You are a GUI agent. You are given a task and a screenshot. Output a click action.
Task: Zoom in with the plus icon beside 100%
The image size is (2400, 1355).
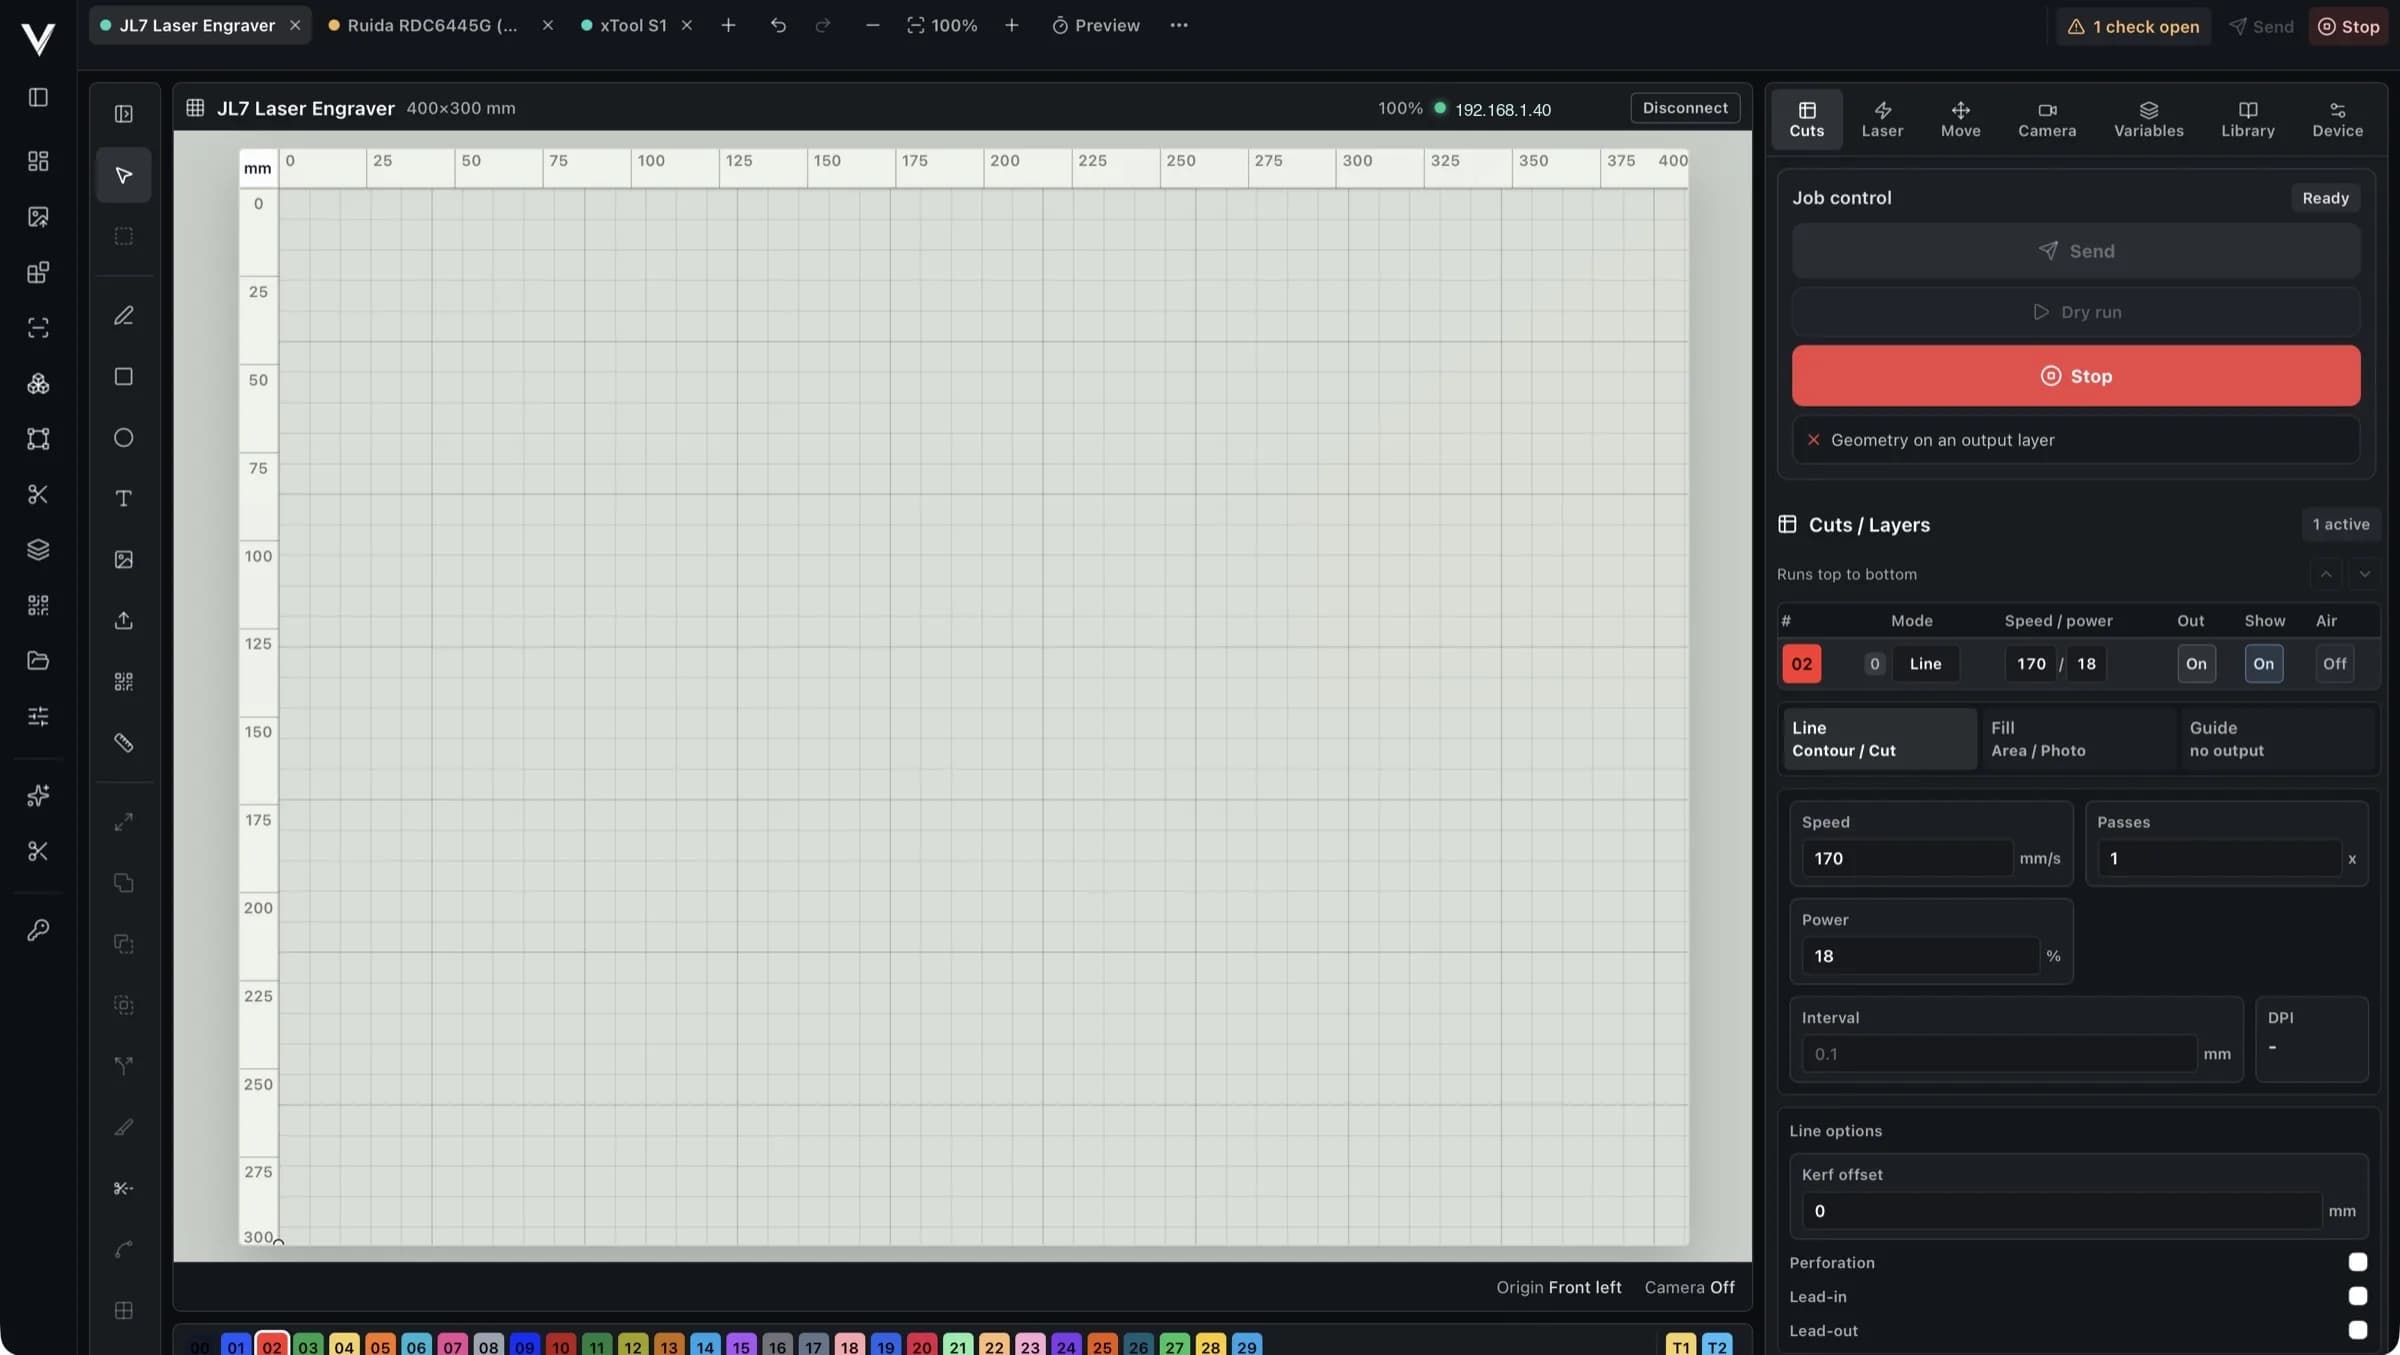click(1012, 26)
